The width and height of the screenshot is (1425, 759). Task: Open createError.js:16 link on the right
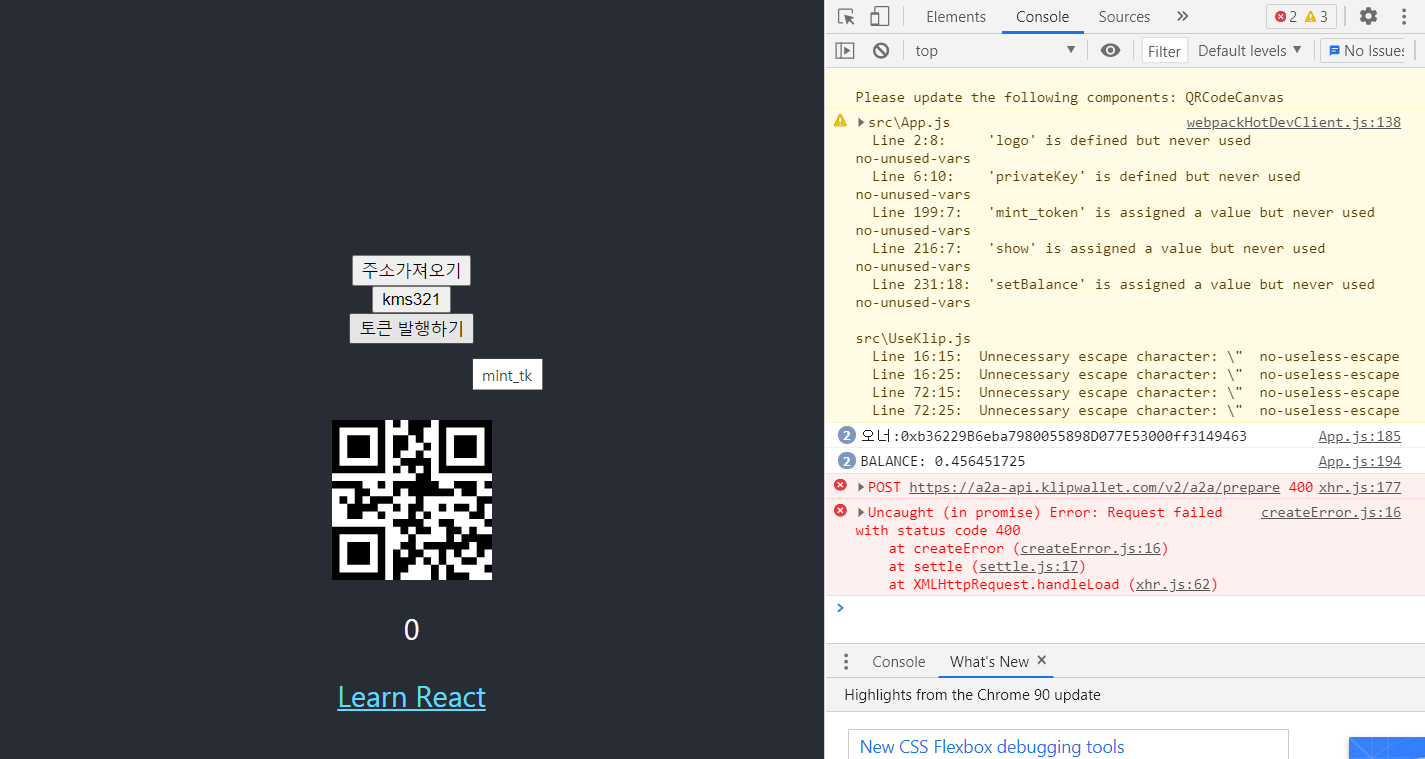click(x=1330, y=512)
